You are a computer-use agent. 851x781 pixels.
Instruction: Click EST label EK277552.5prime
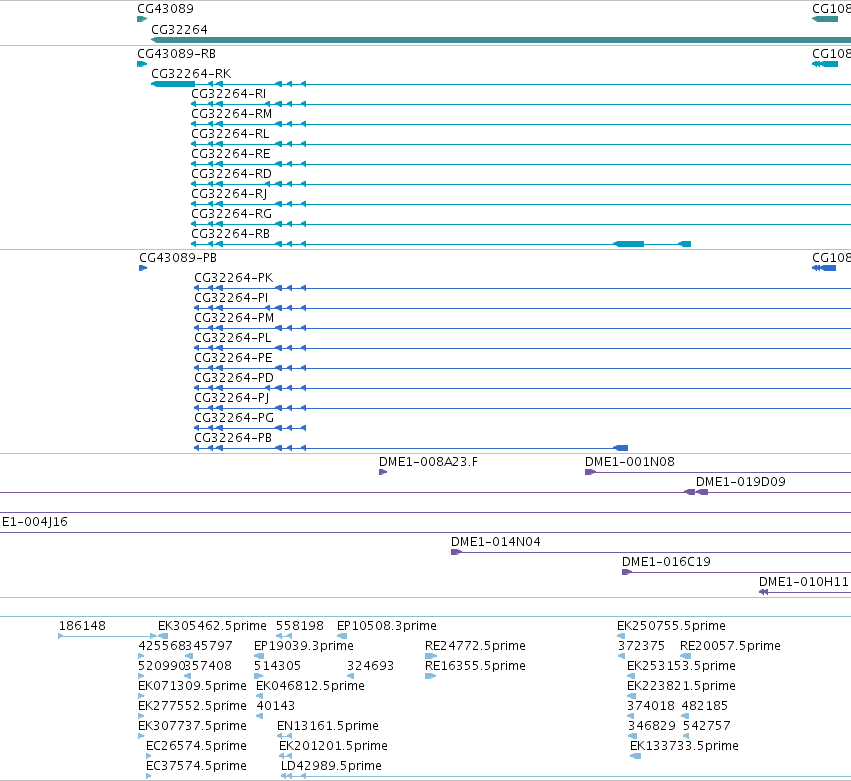click(x=193, y=706)
